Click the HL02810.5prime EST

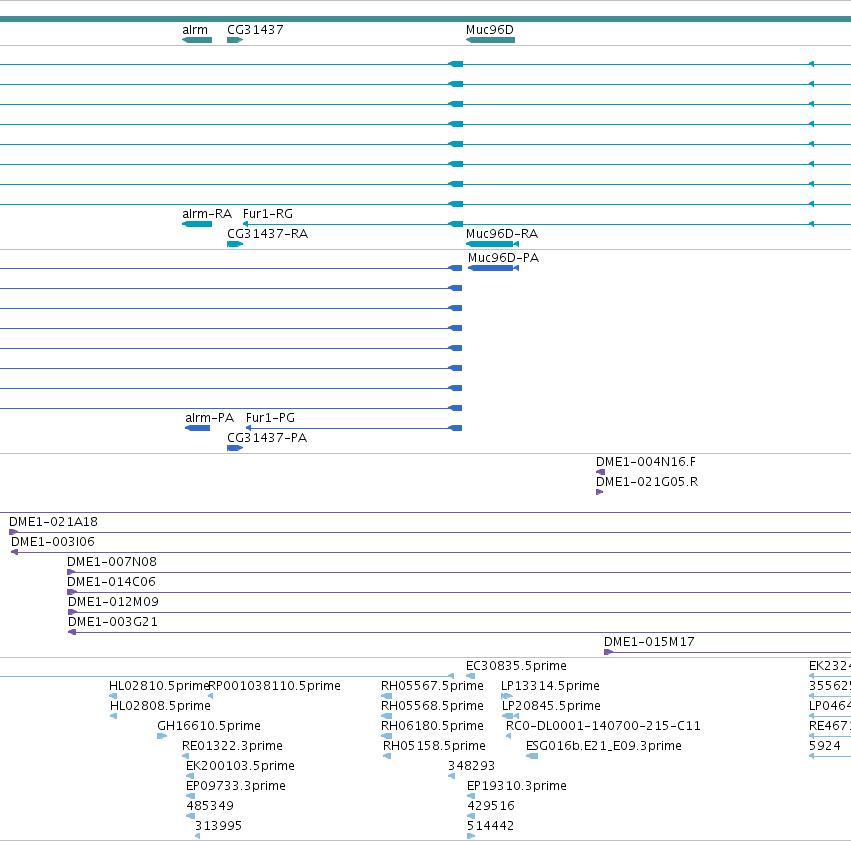pos(113,696)
